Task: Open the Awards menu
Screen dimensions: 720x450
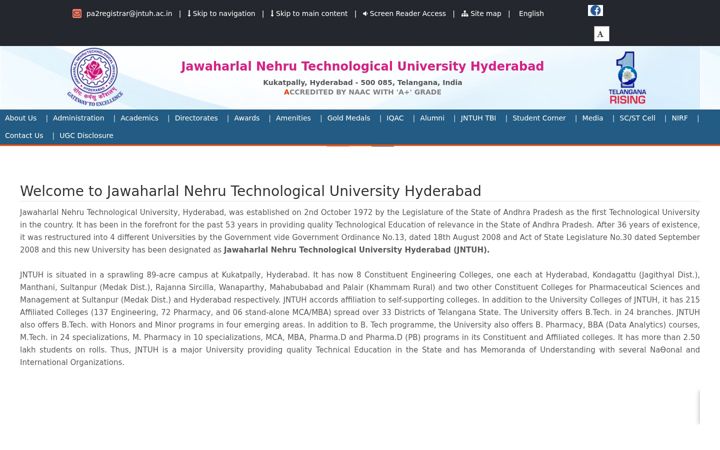Action: (247, 118)
